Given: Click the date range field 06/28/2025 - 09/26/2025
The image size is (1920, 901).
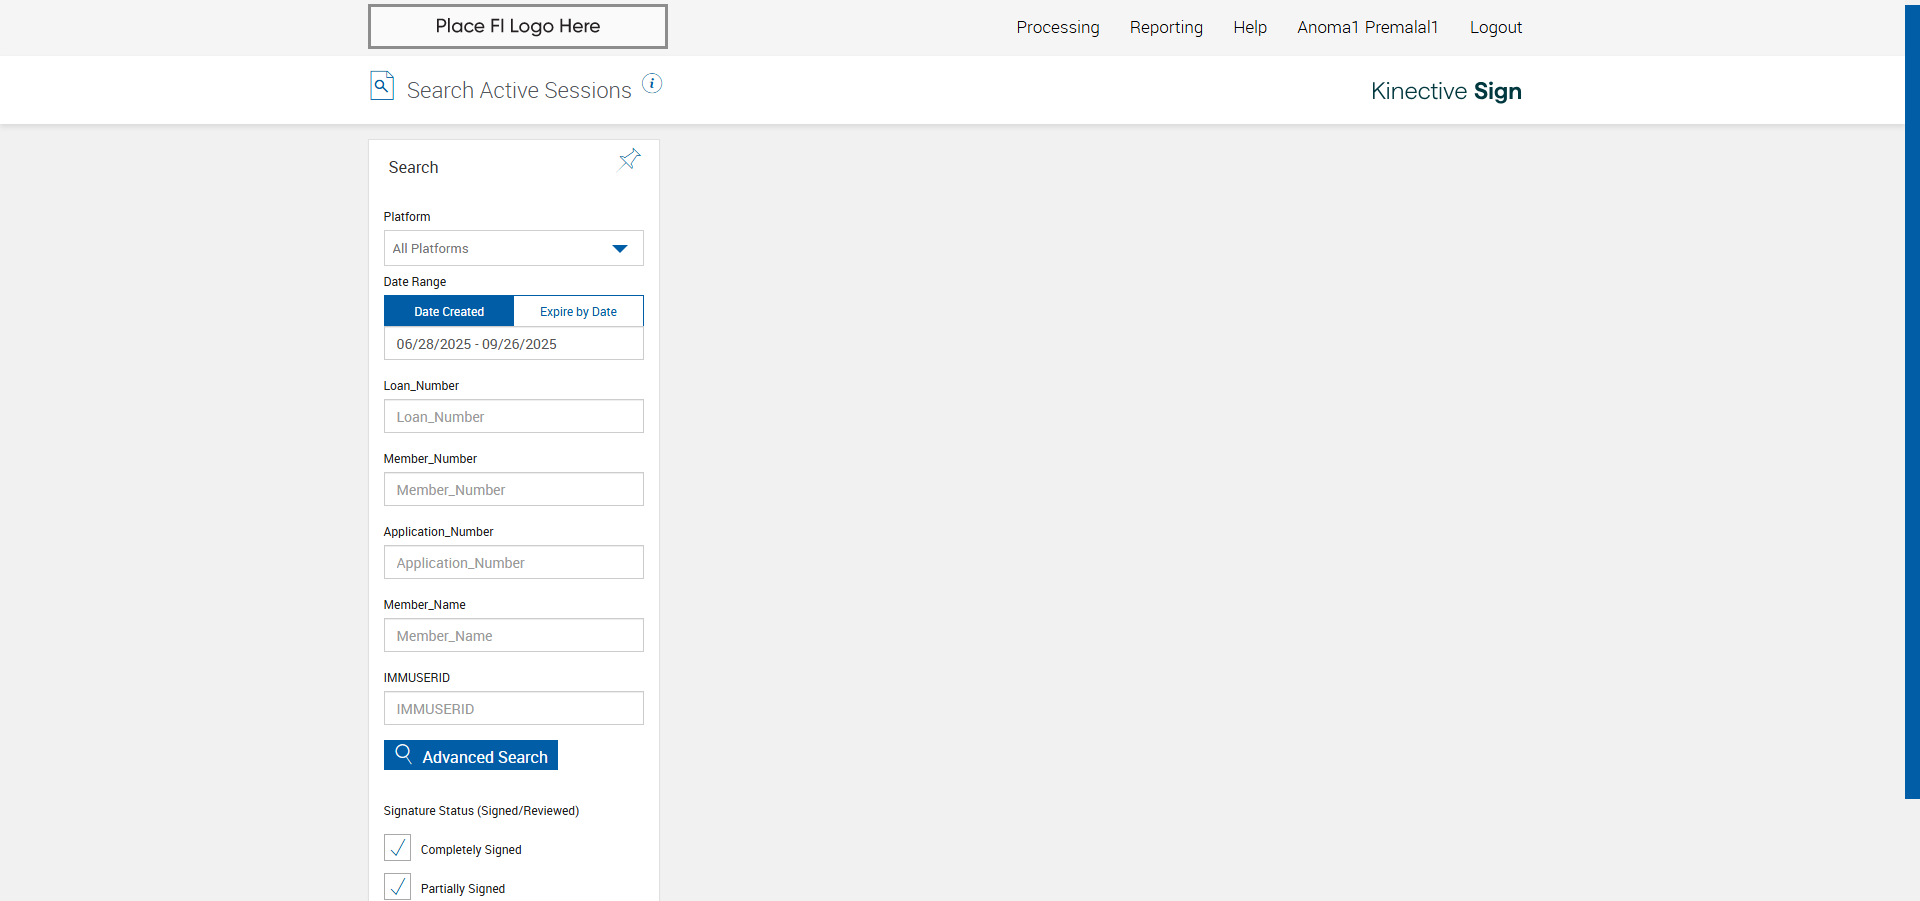Looking at the screenshot, I should (513, 344).
